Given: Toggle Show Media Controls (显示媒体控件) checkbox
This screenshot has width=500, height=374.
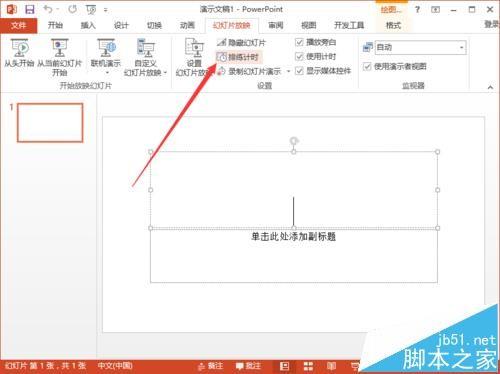Looking at the screenshot, I should (299, 71).
